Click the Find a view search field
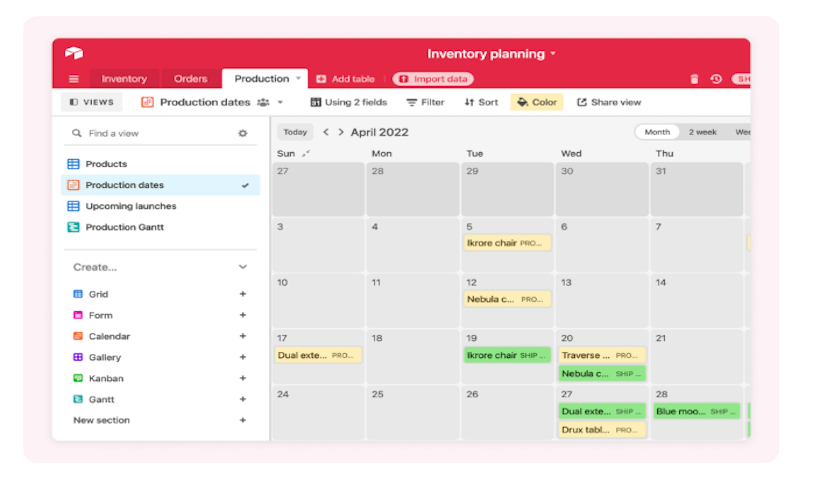 click(150, 133)
